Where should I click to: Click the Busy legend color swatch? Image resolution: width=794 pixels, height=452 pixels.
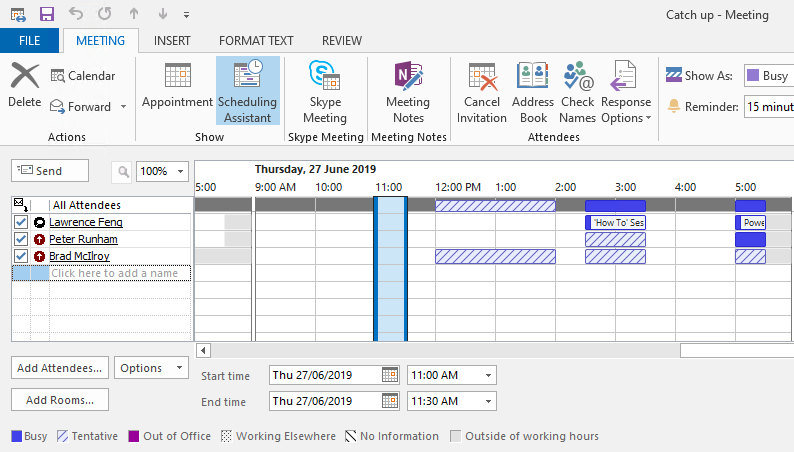17,436
